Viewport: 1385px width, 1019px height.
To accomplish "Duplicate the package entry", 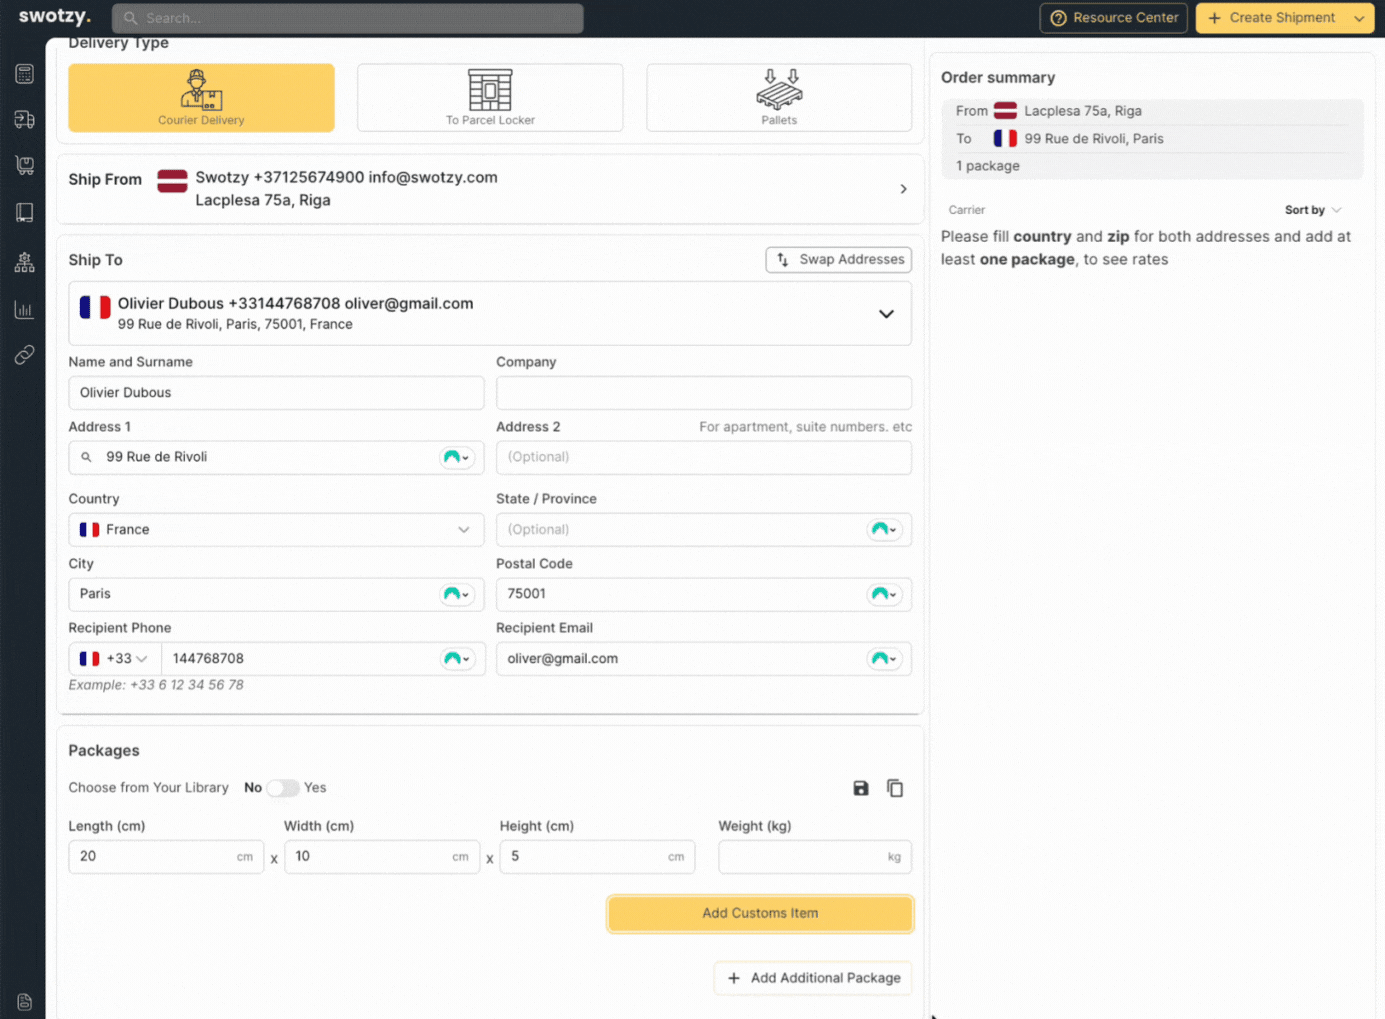I will (895, 788).
